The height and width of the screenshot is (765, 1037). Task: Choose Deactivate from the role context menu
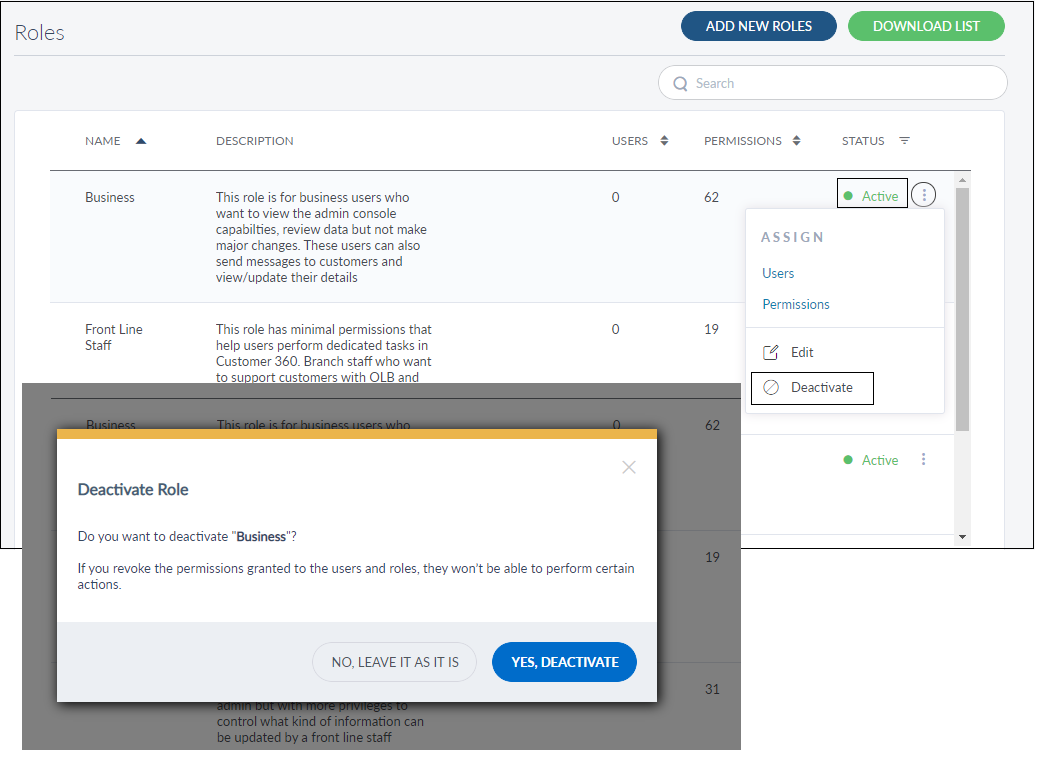pyautogui.click(x=821, y=388)
